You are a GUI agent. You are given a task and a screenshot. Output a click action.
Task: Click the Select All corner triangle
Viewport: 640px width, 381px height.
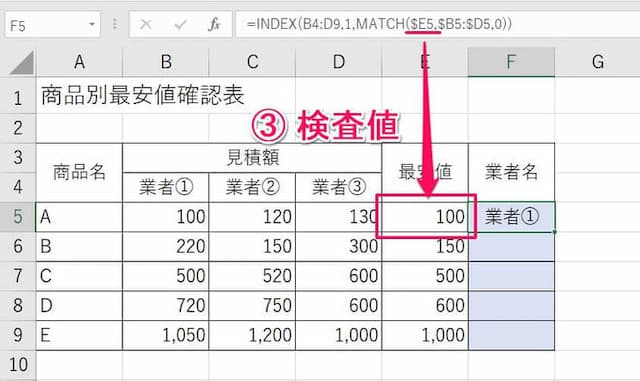point(22,62)
